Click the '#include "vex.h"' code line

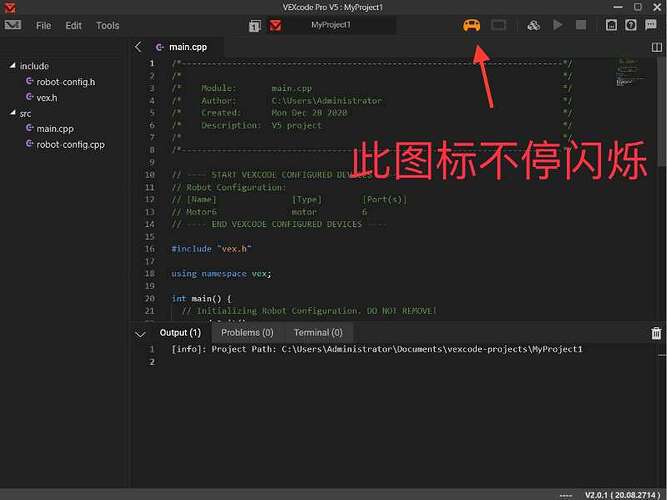click(211, 249)
